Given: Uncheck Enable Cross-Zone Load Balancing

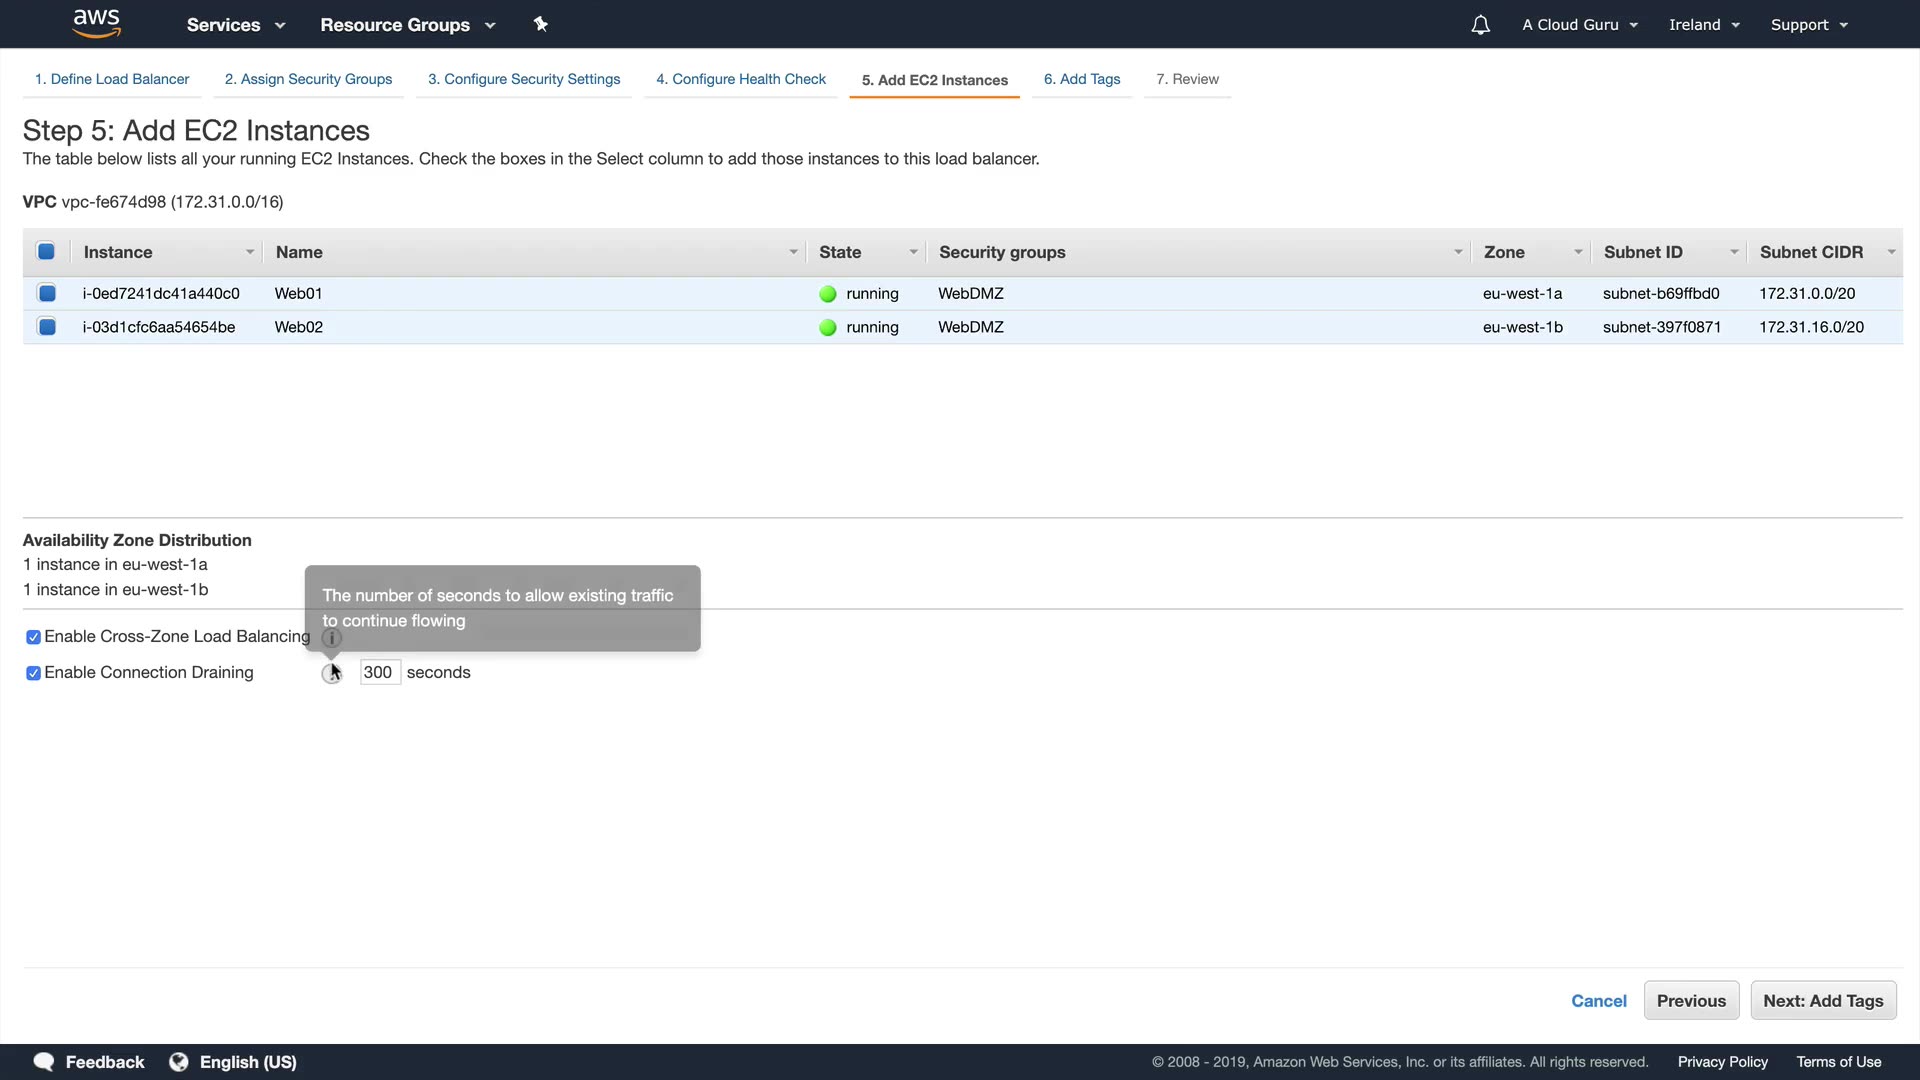Looking at the screenshot, I should pos(33,637).
